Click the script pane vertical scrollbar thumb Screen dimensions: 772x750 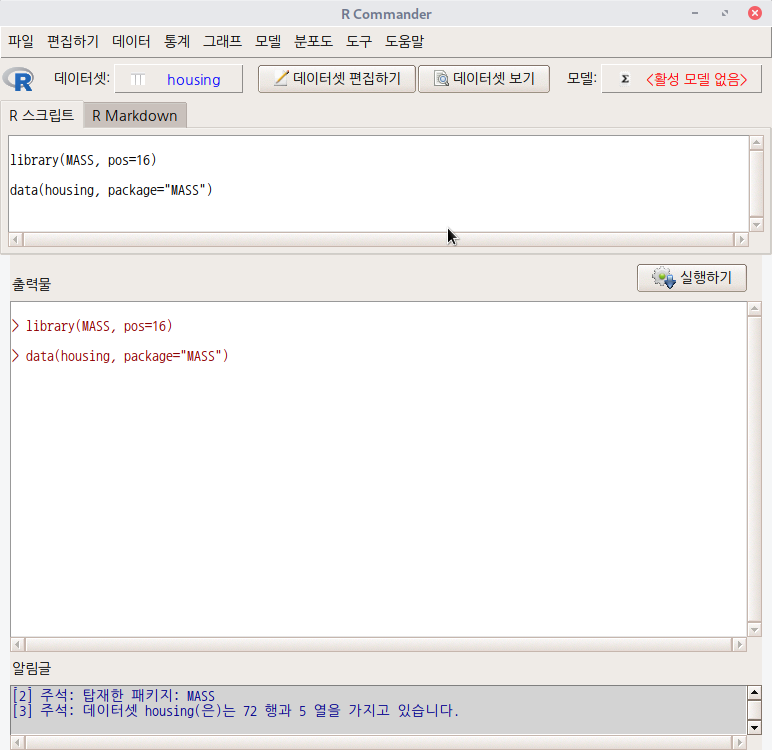756,183
